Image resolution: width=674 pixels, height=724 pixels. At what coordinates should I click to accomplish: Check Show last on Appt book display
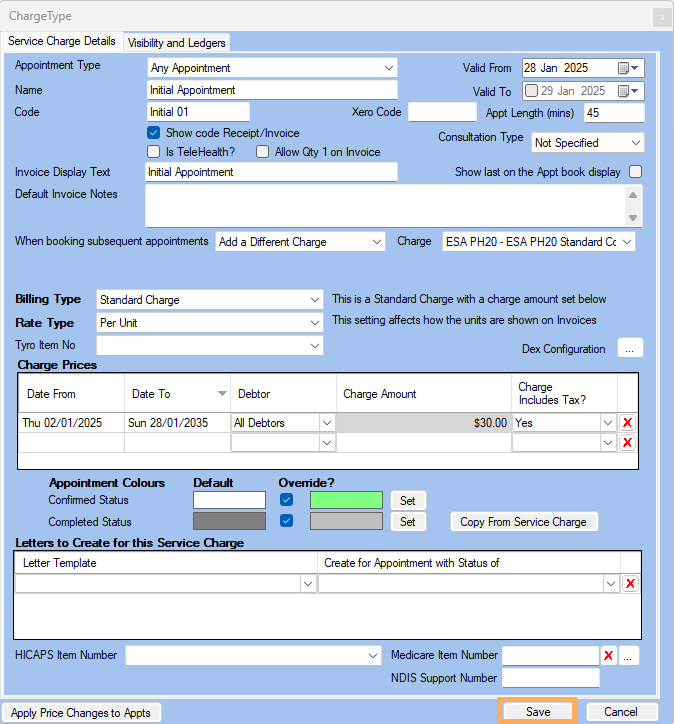(x=636, y=172)
